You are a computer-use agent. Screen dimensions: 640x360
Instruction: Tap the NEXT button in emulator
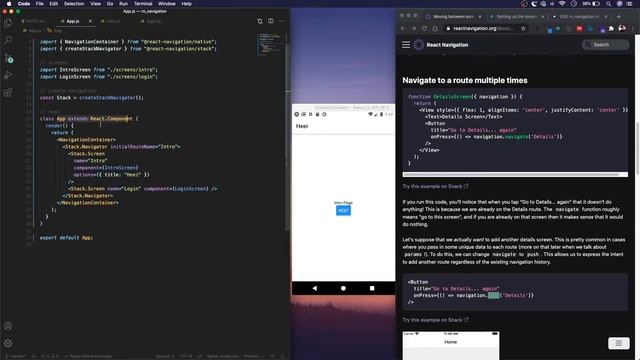pos(343,210)
